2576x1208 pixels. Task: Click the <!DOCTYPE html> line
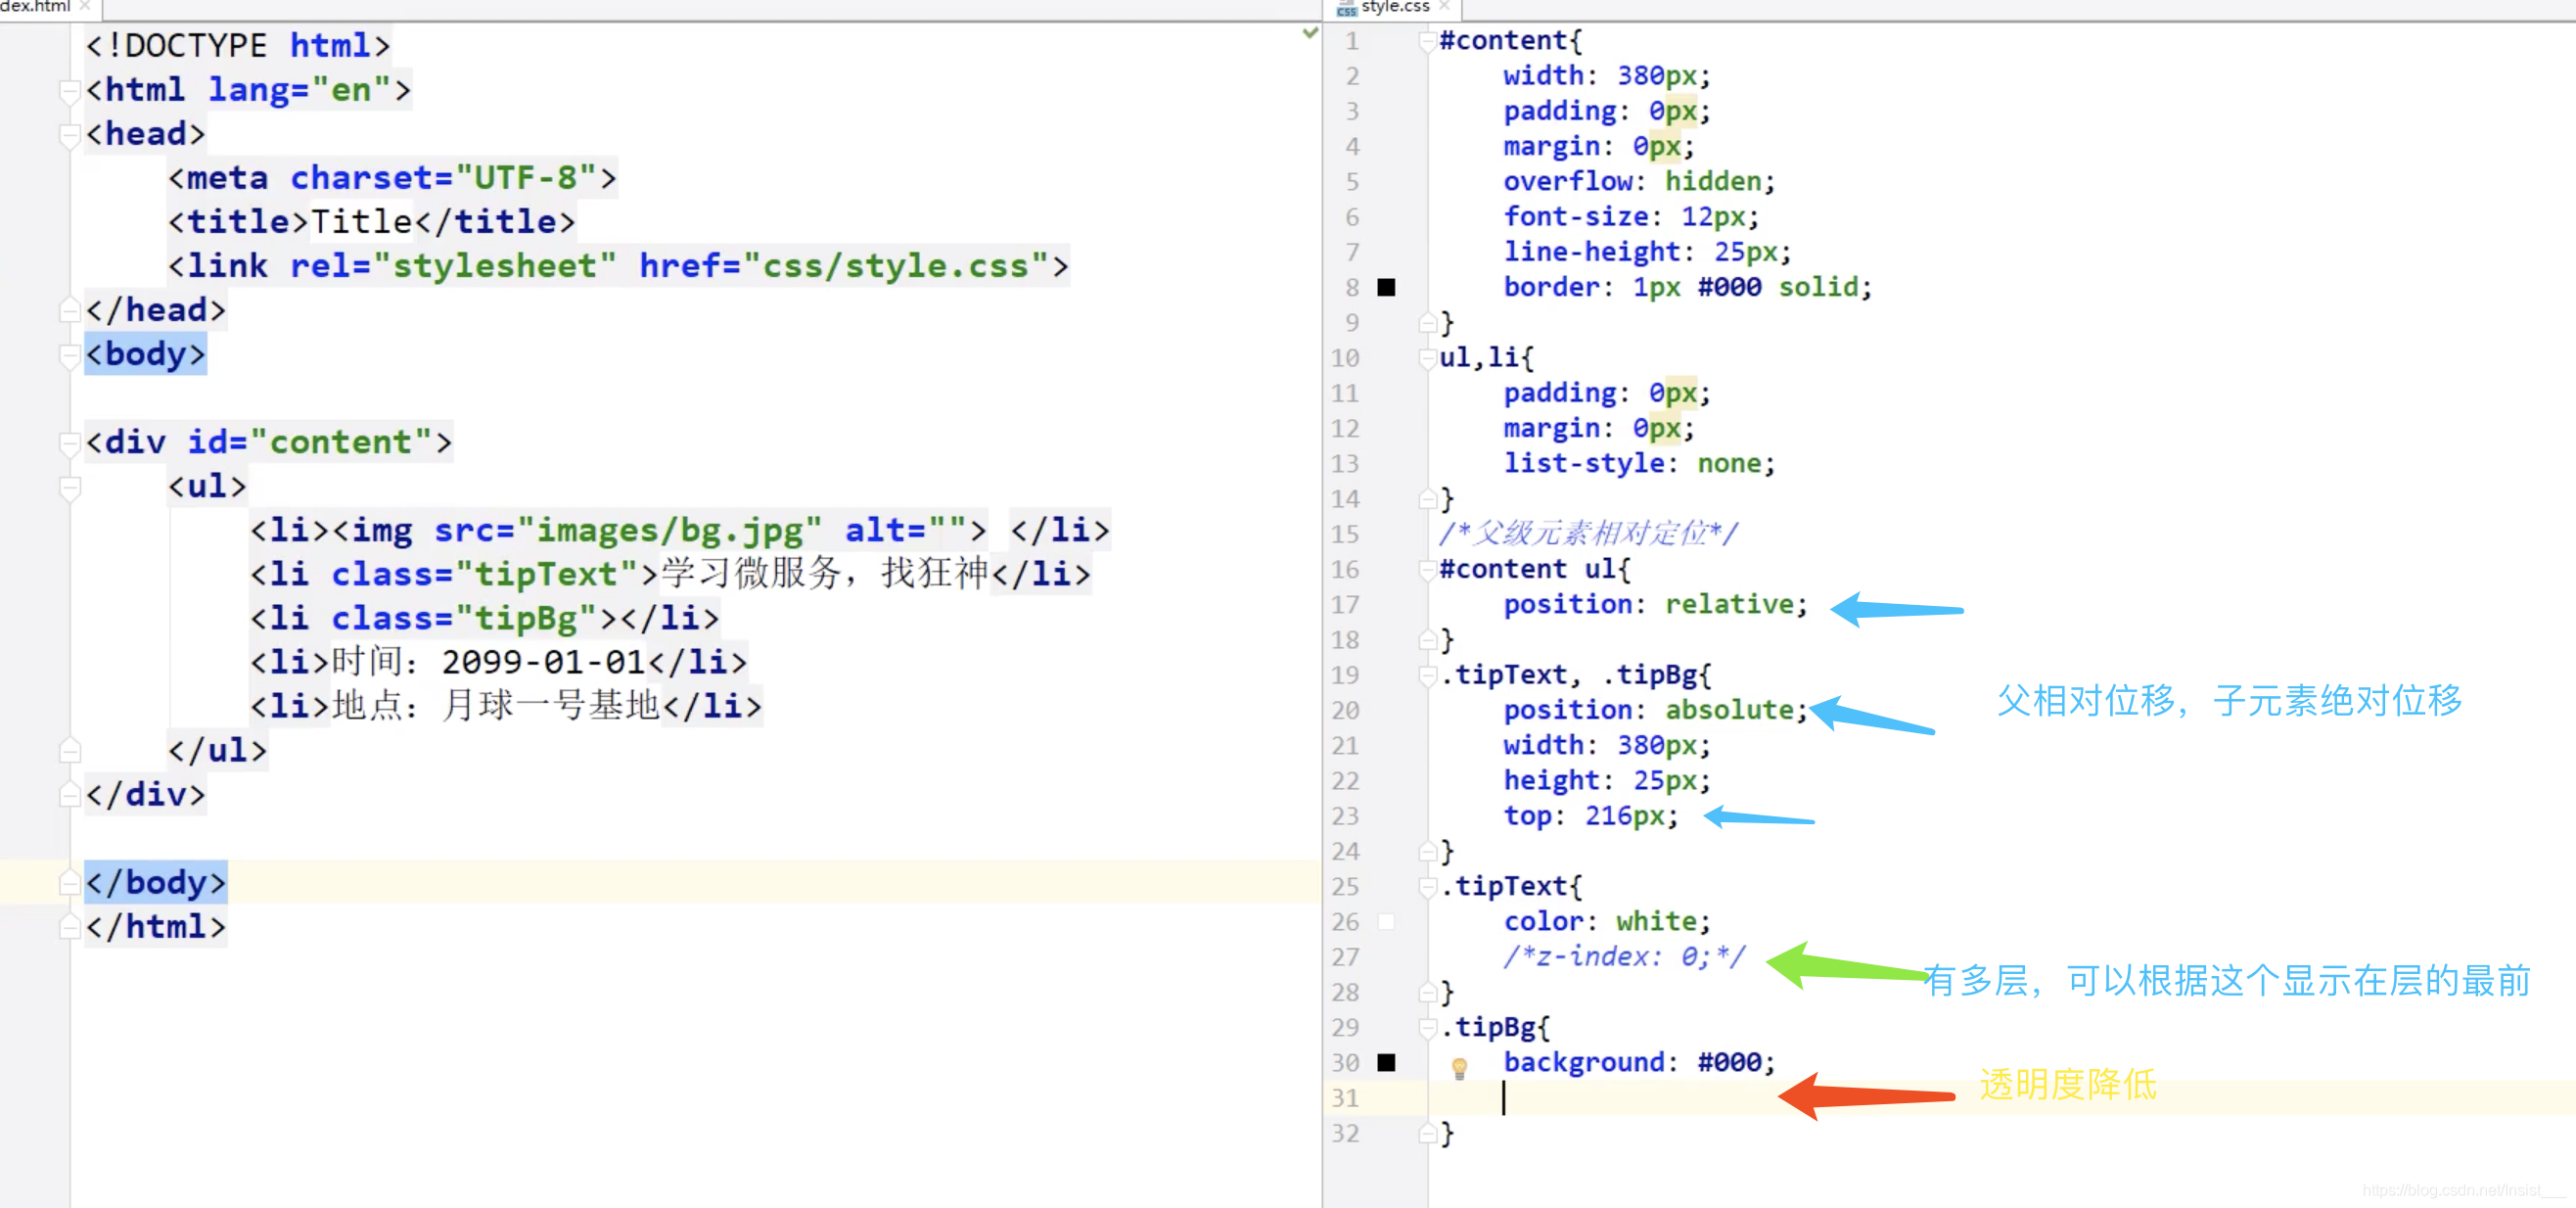pos(237,46)
